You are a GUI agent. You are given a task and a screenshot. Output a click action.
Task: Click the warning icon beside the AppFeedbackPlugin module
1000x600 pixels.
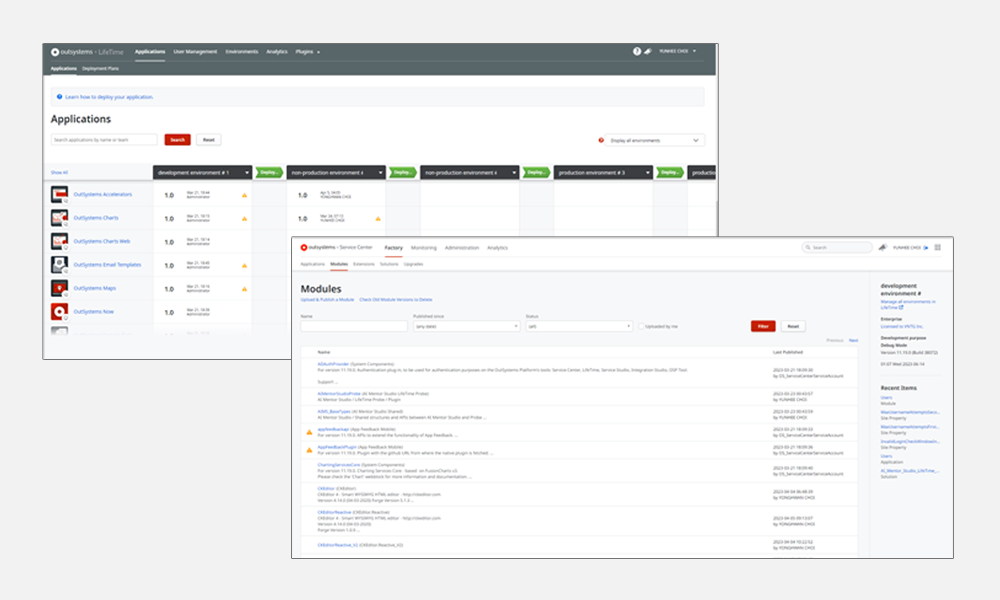point(309,450)
